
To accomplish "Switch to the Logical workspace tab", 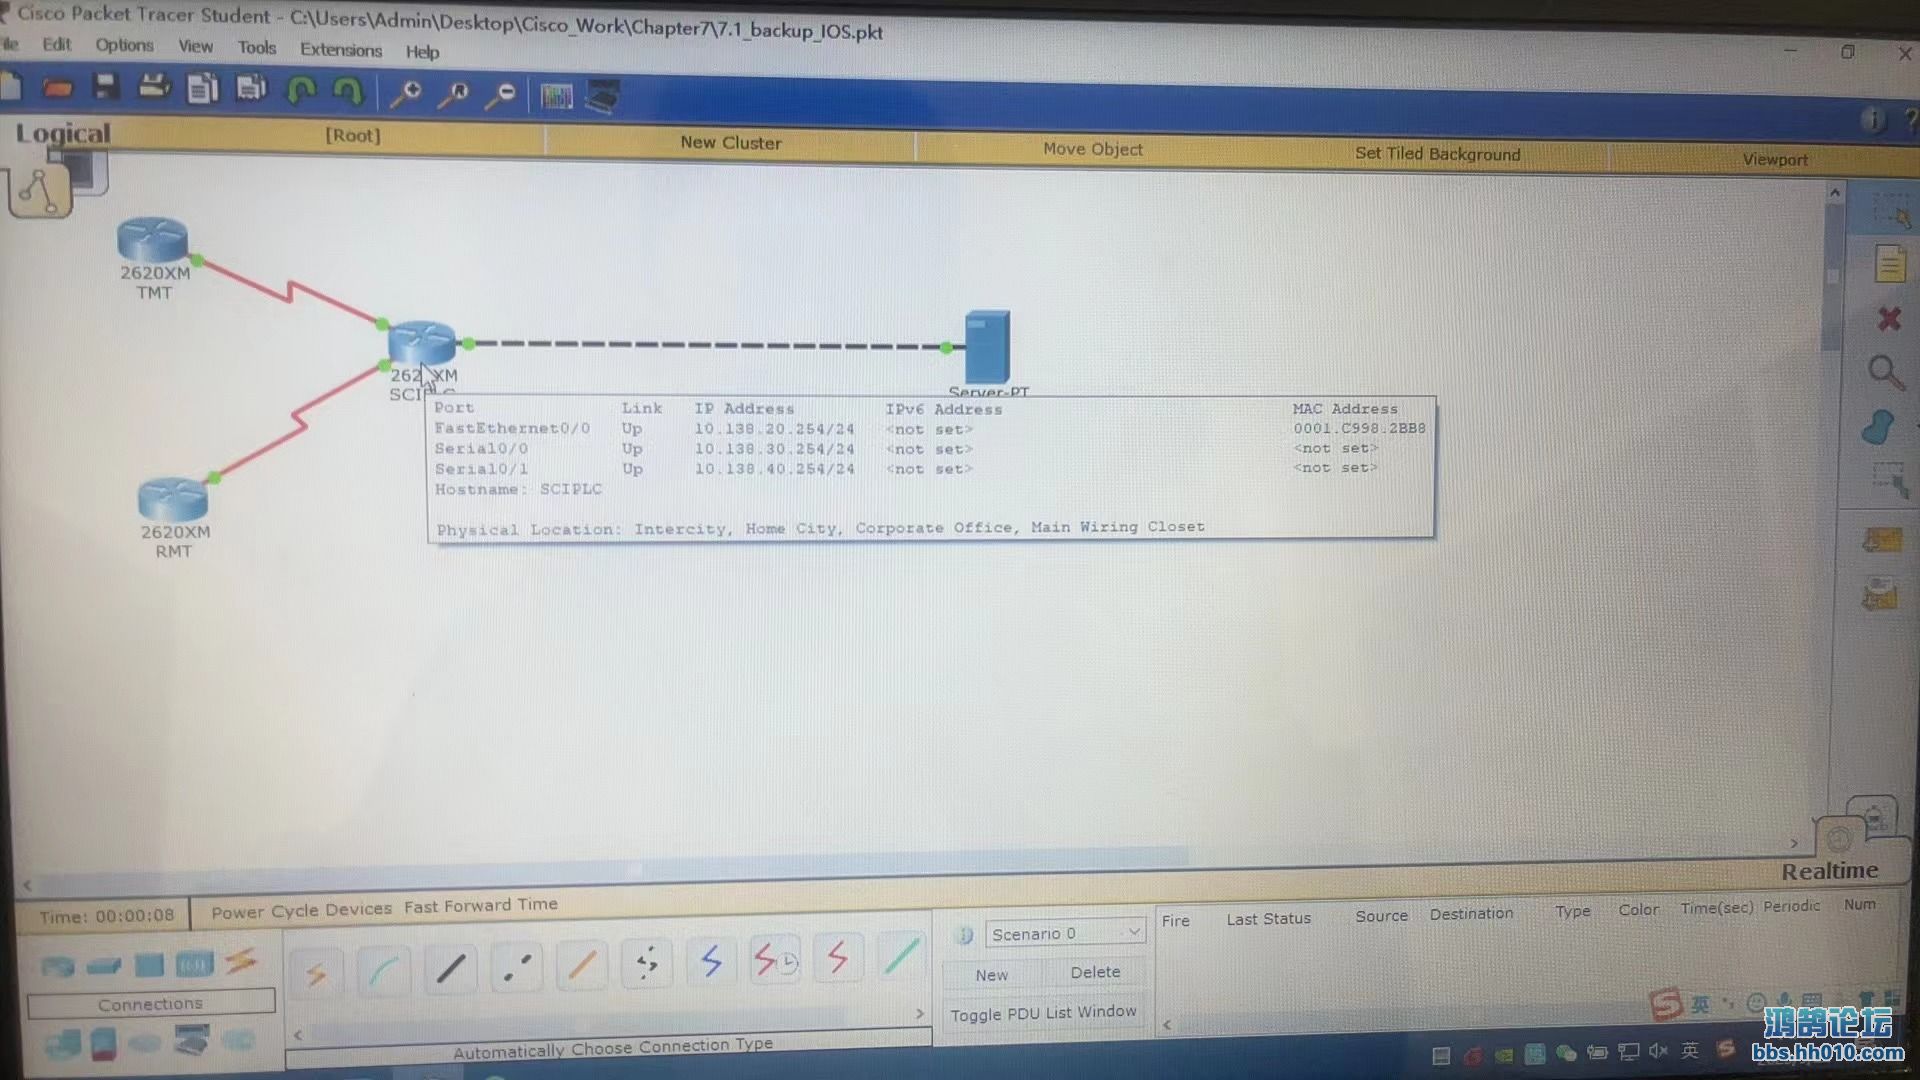I will (62, 133).
